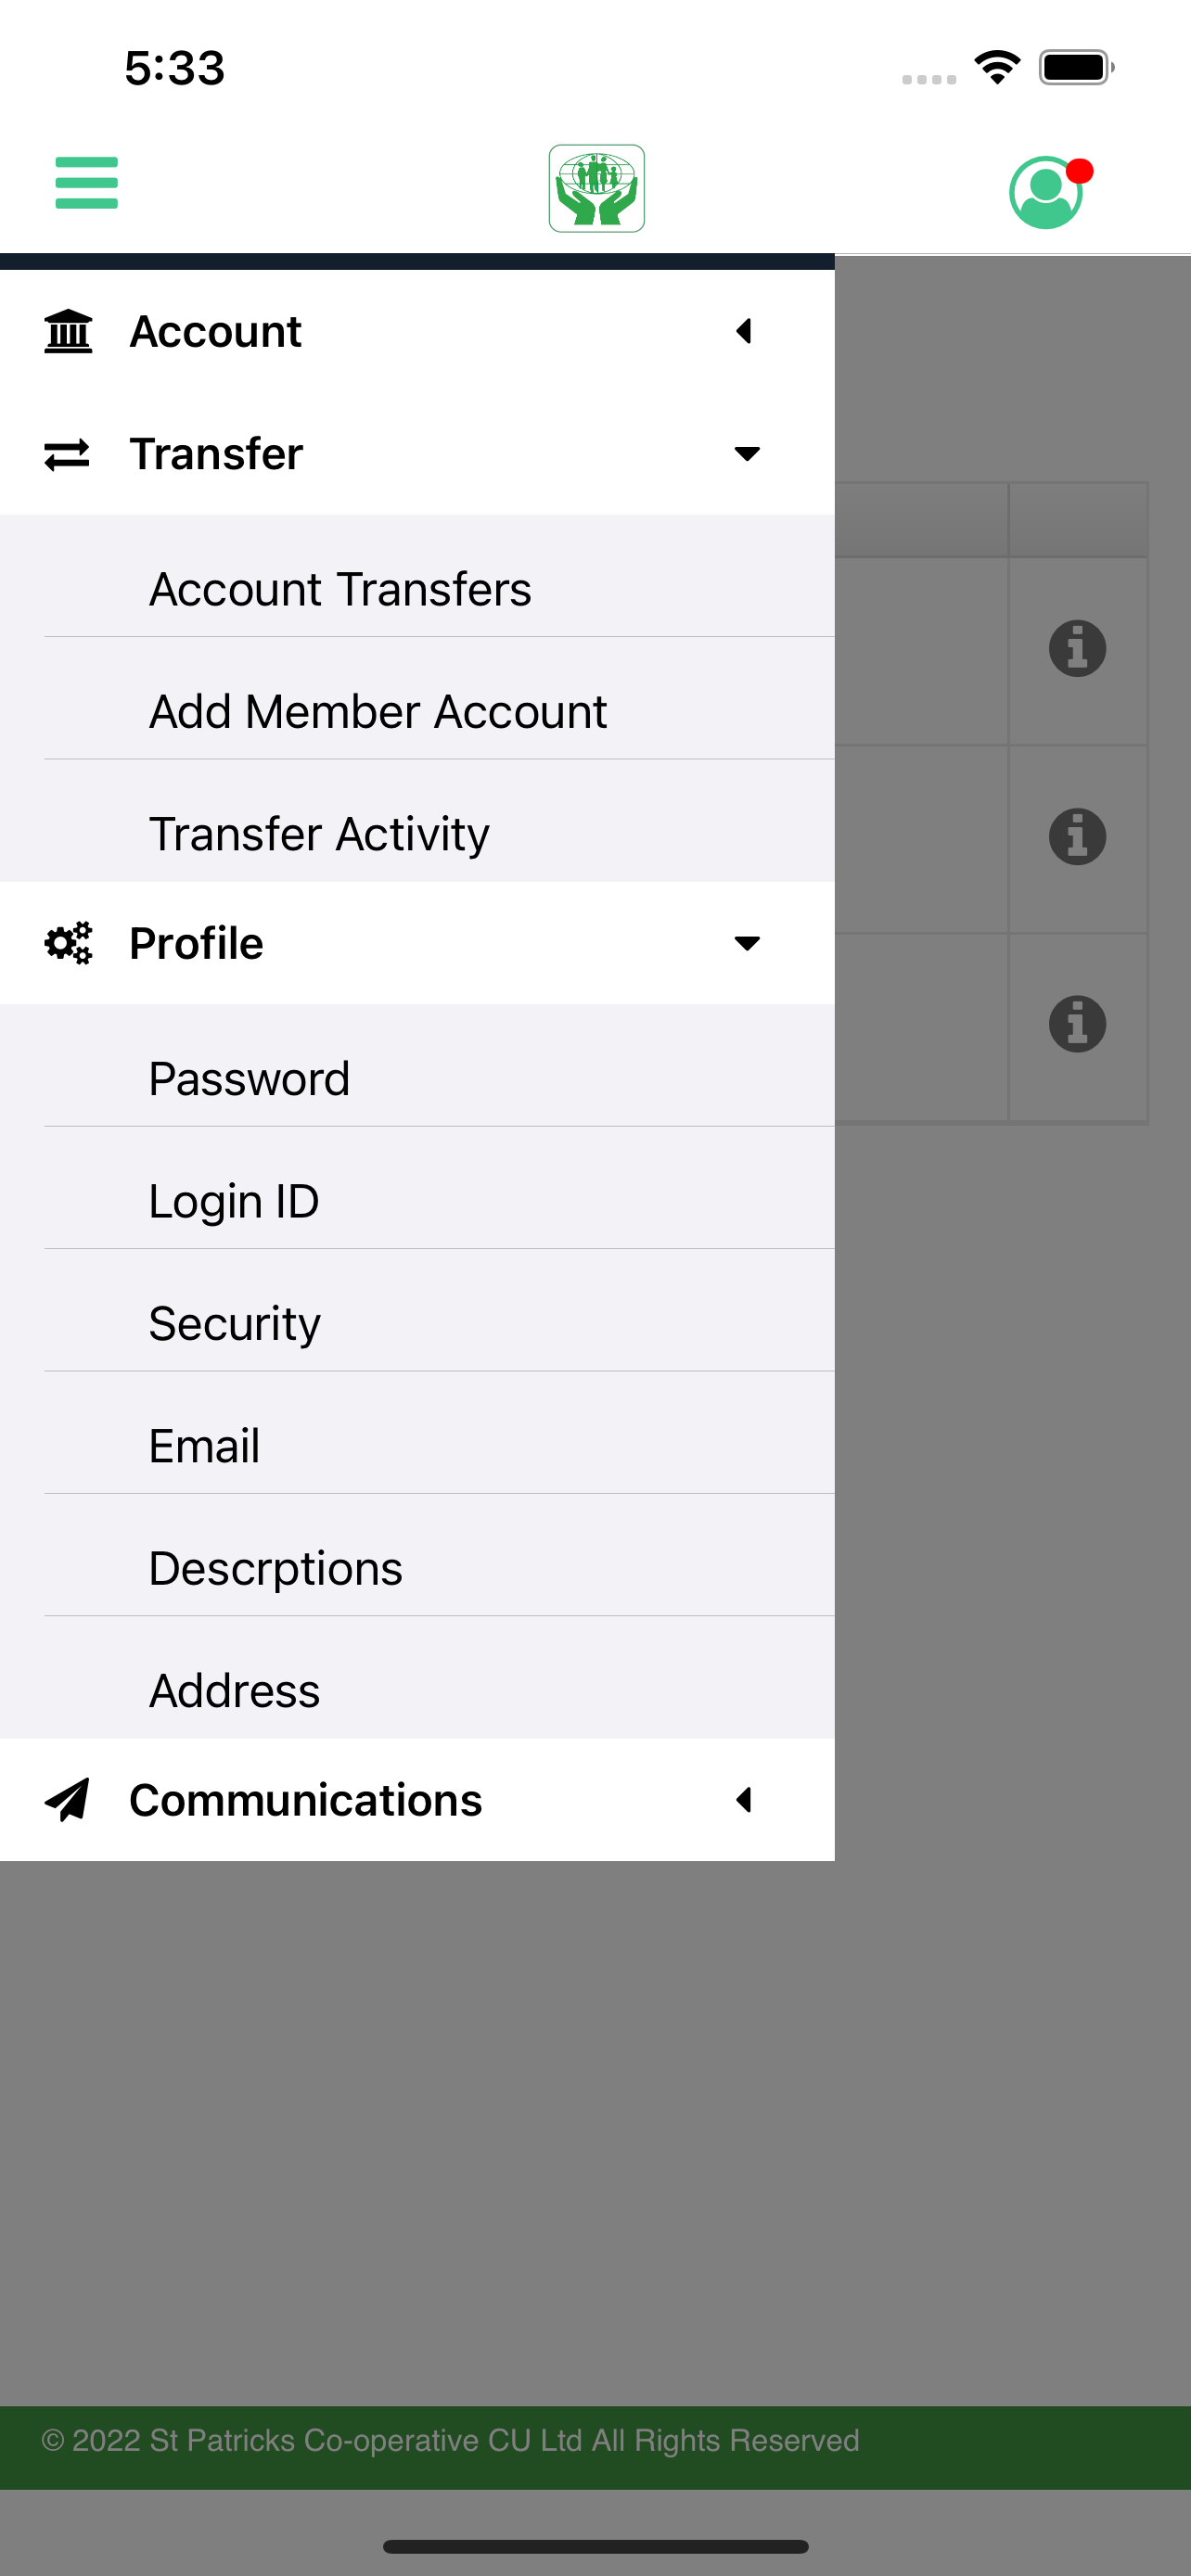
Task: Click the Transfer arrows icon
Action: point(67,454)
